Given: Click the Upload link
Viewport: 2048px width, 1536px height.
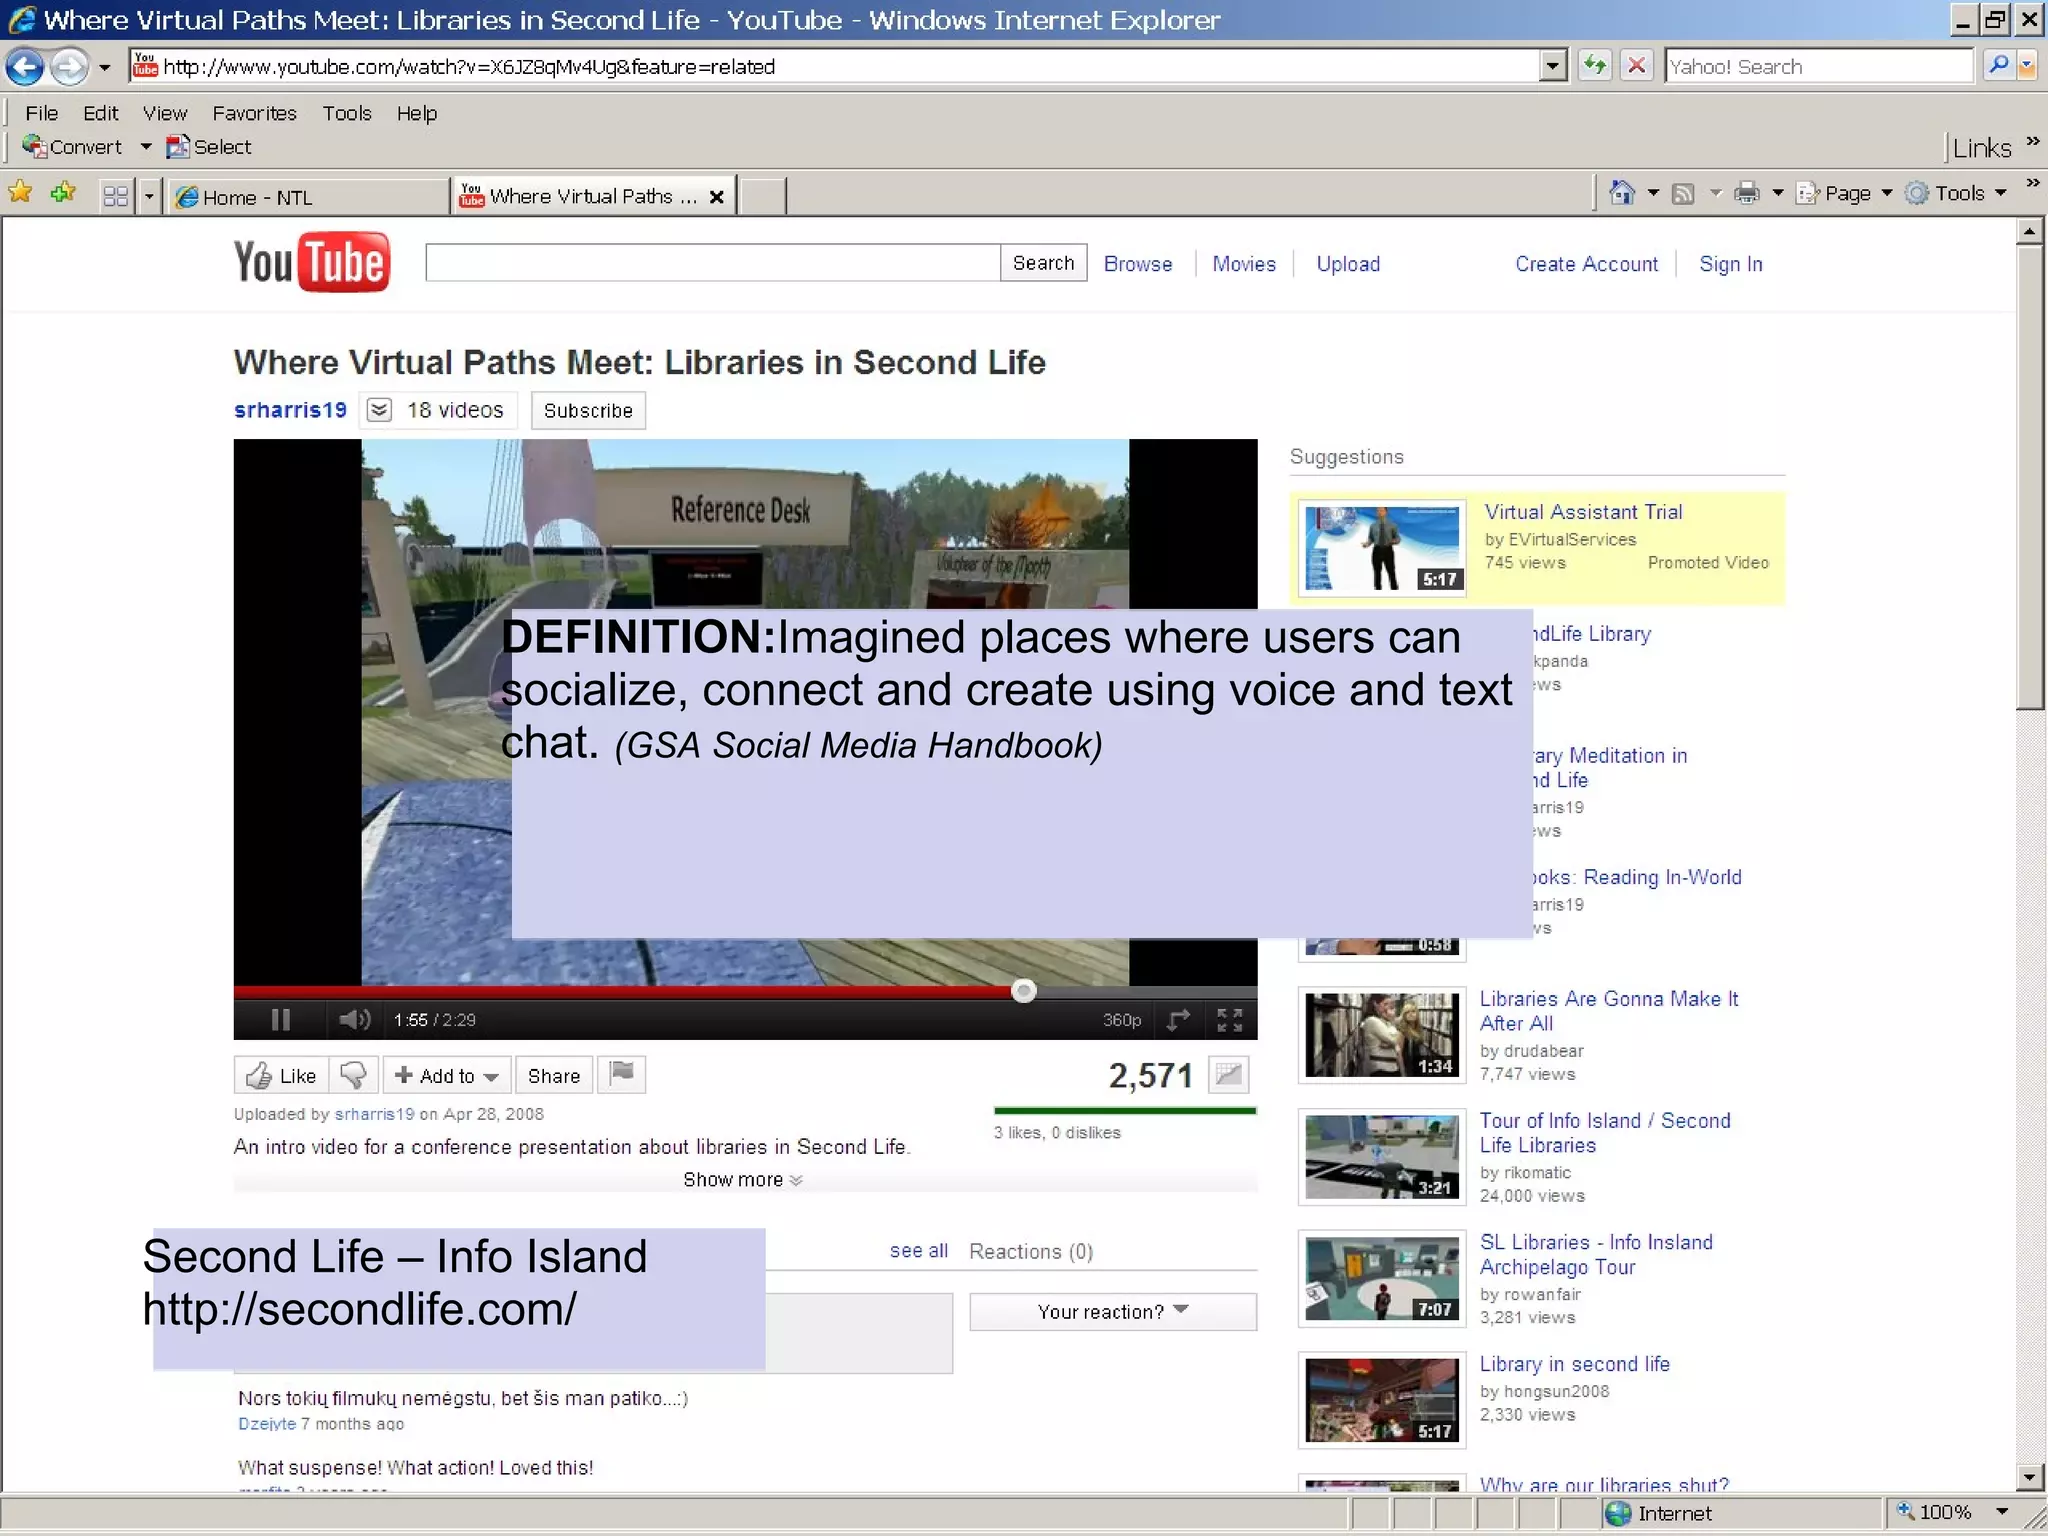Looking at the screenshot, I should click(1348, 264).
